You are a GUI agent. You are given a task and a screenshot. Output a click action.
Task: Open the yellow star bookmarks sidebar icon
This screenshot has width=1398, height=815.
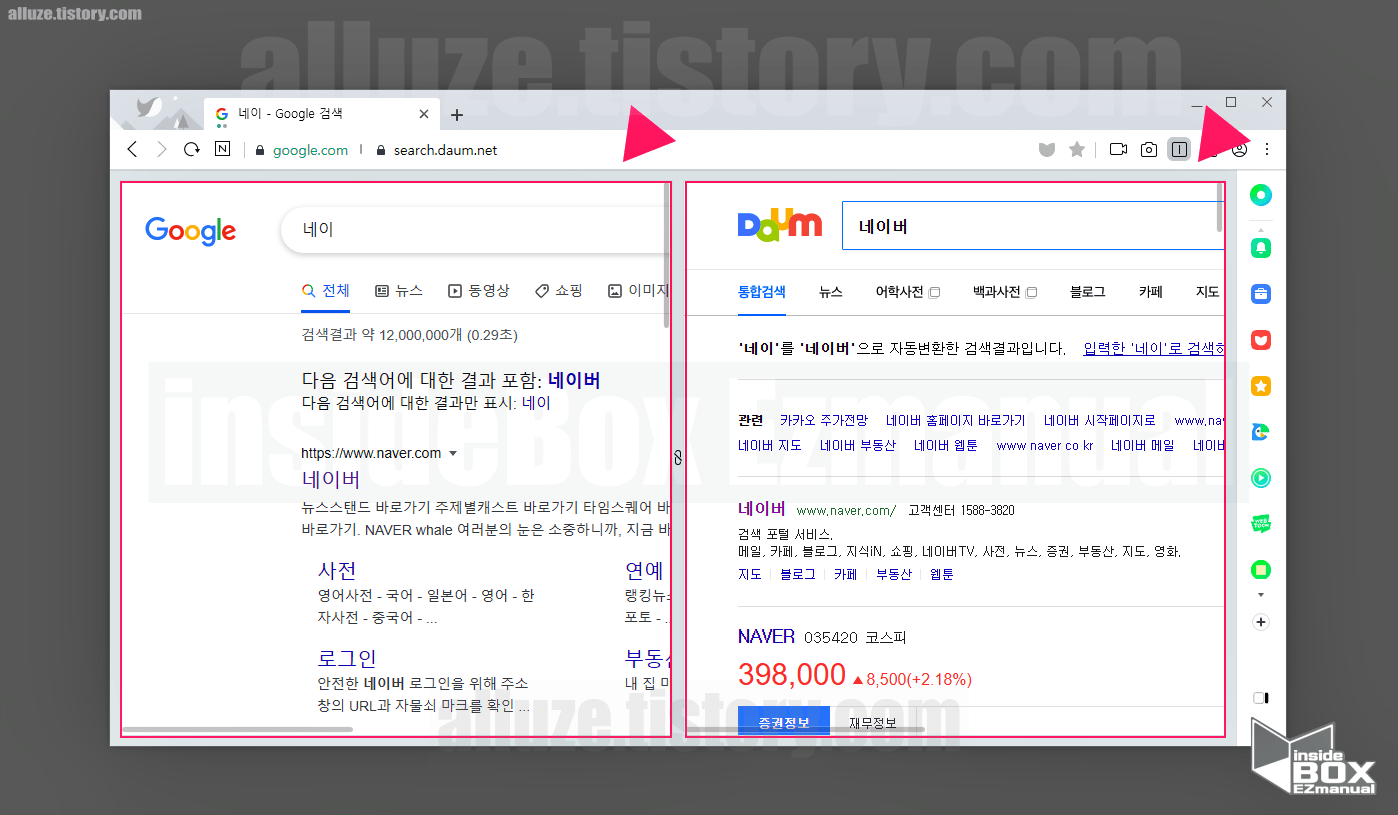tap(1261, 386)
